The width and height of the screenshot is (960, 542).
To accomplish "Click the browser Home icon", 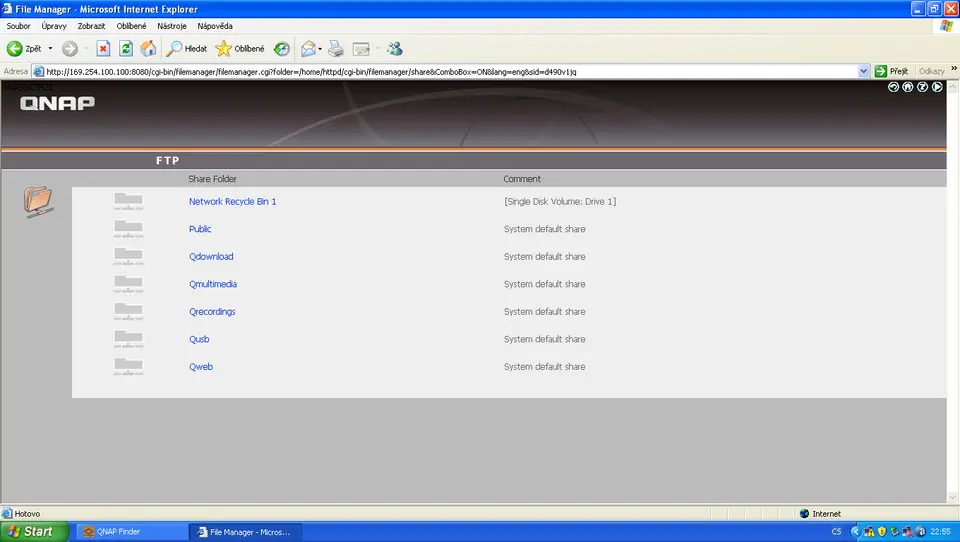I will (148, 48).
